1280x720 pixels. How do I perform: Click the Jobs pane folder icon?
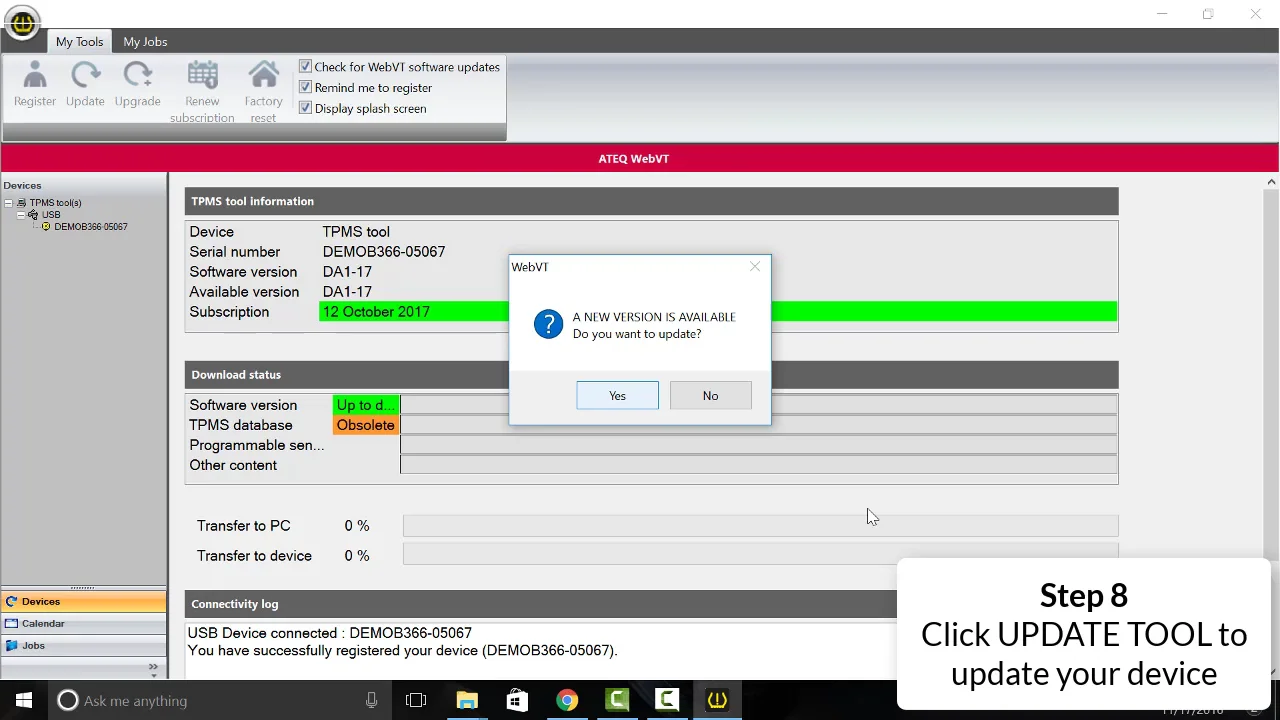[x=12, y=646]
